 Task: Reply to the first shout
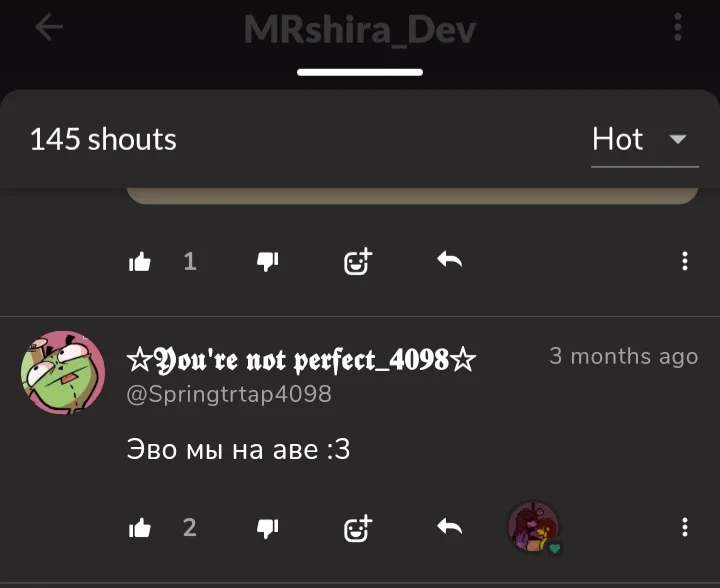[x=450, y=260]
